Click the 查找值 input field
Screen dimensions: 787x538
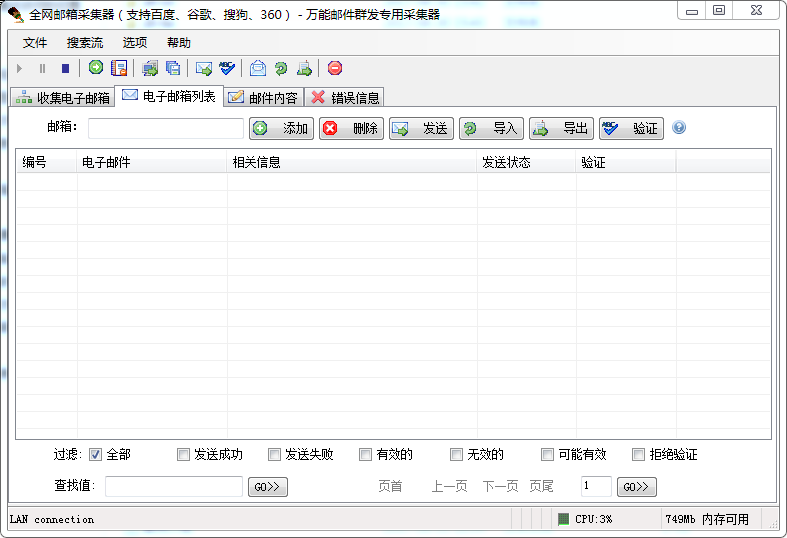pos(174,486)
